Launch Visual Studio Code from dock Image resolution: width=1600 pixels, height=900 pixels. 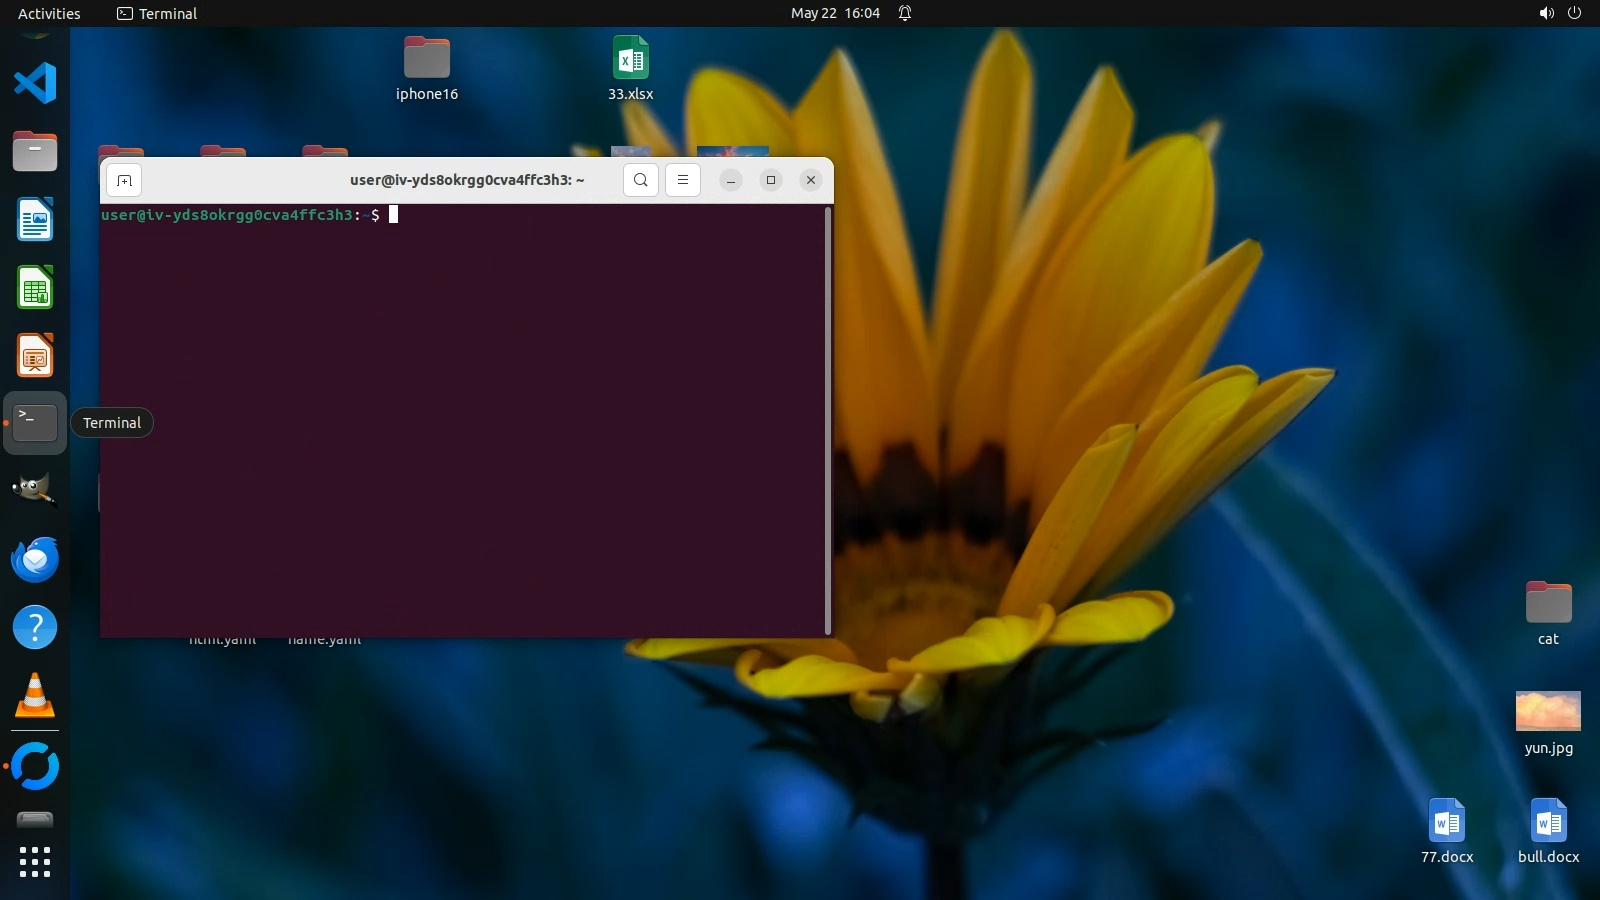[35, 83]
